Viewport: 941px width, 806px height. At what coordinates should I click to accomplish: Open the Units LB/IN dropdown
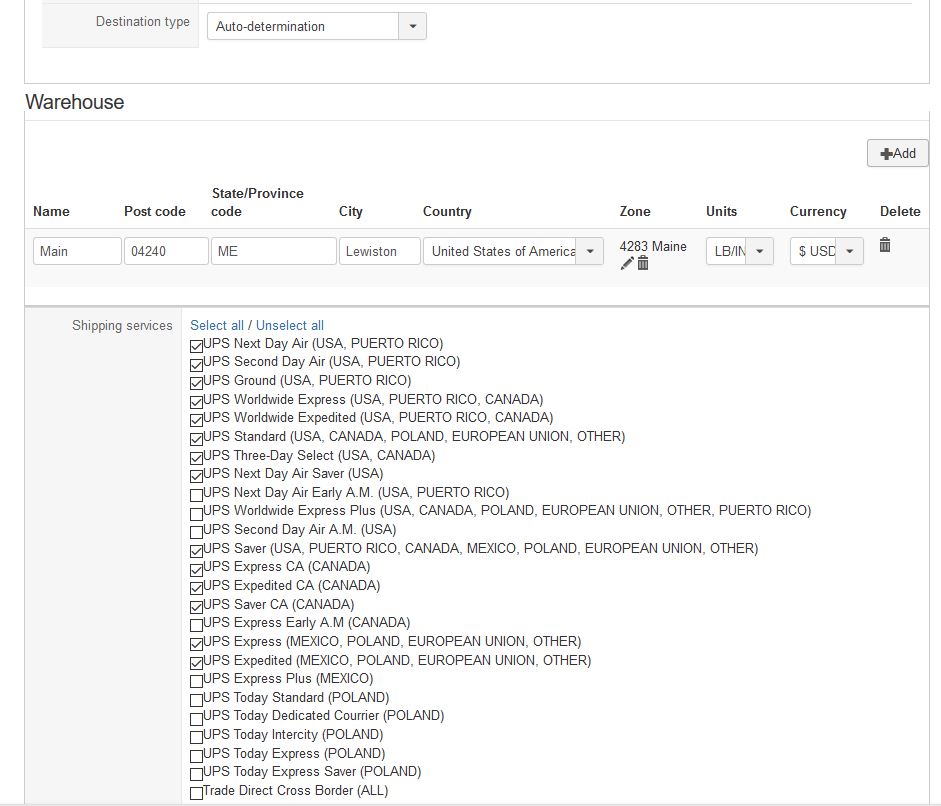point(760,251)
